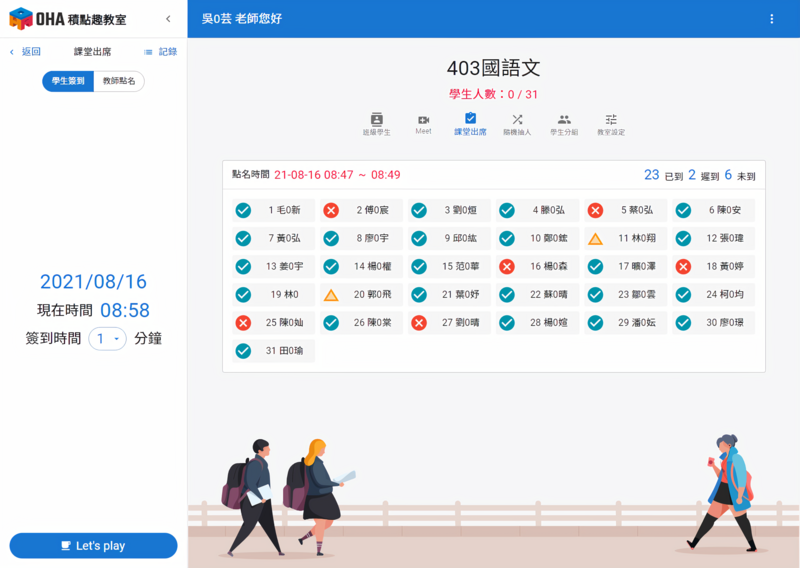Switch to the 學生簽到 tab
This screenshot has width=800, height=568.
click(x=67, y=82)
